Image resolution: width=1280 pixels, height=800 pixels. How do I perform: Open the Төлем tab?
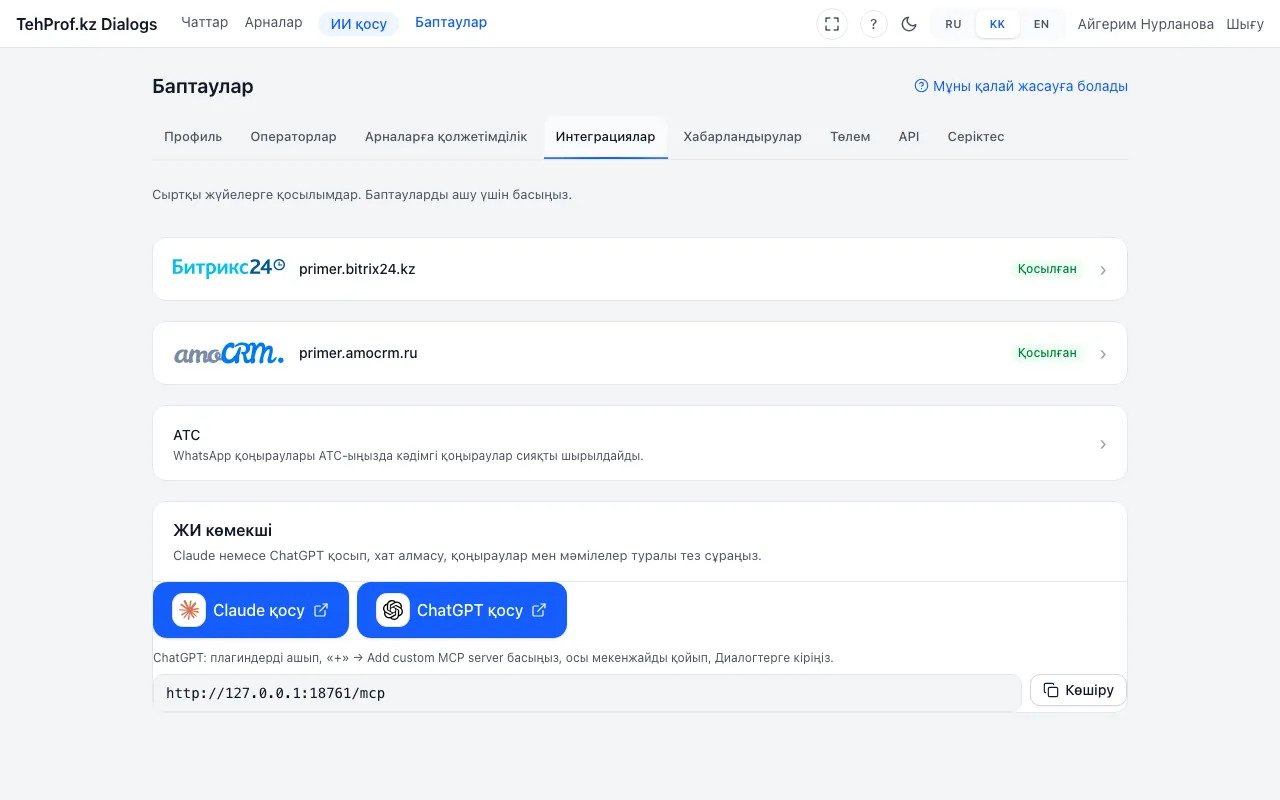(850, 137)
